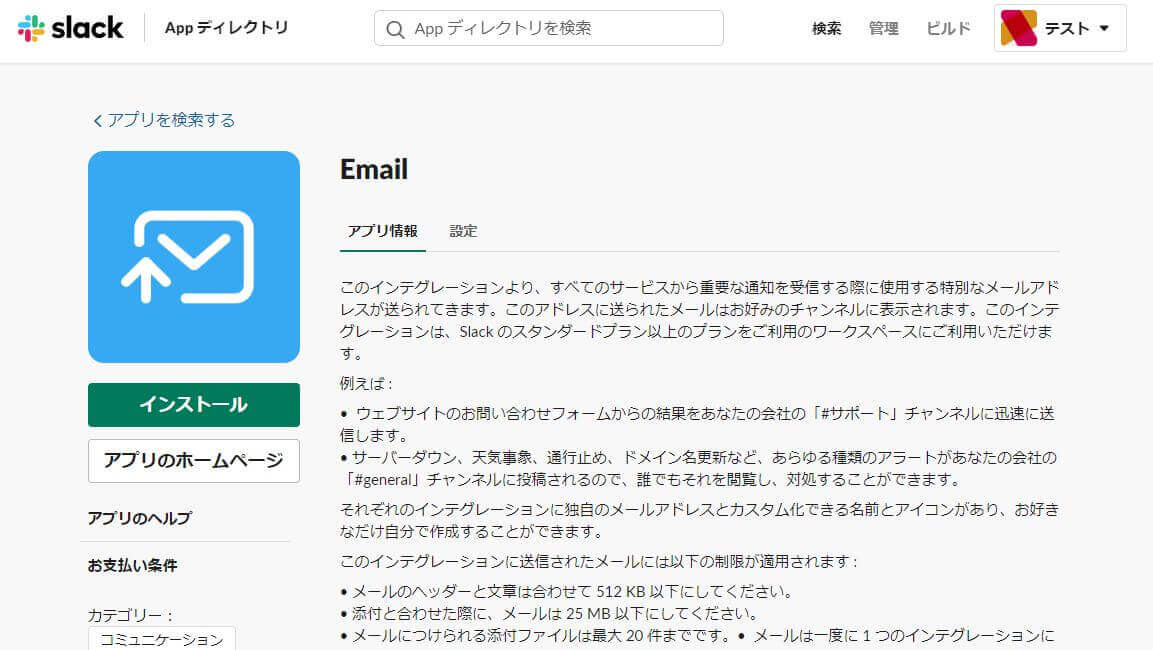The height and width of the screenshot is (650, 1153).
Task: Click the Email app title heading
Action: (x=374, y=169)
